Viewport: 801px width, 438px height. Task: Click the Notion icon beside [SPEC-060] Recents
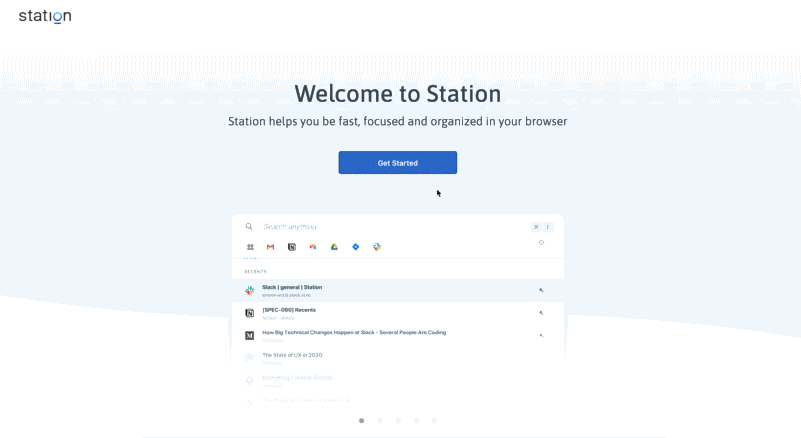pyautogui.click(x=249, y=313)
